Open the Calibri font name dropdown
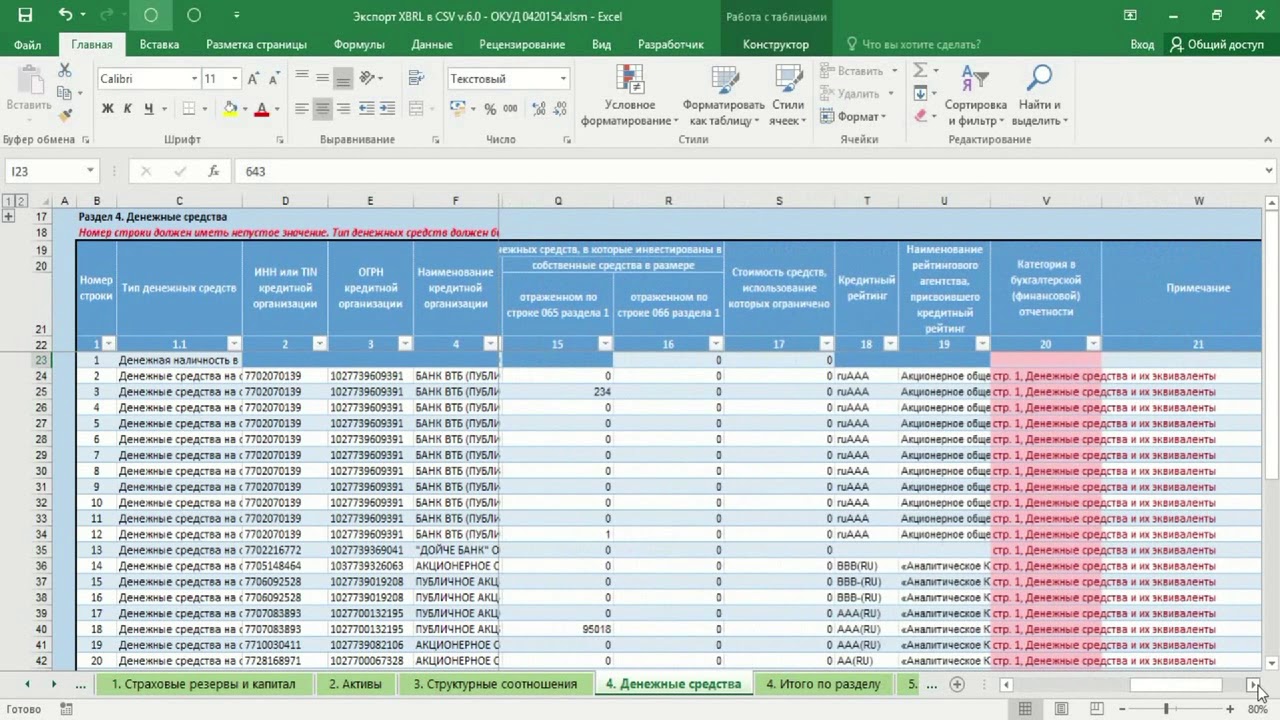1280x720 pixels. 194,79
